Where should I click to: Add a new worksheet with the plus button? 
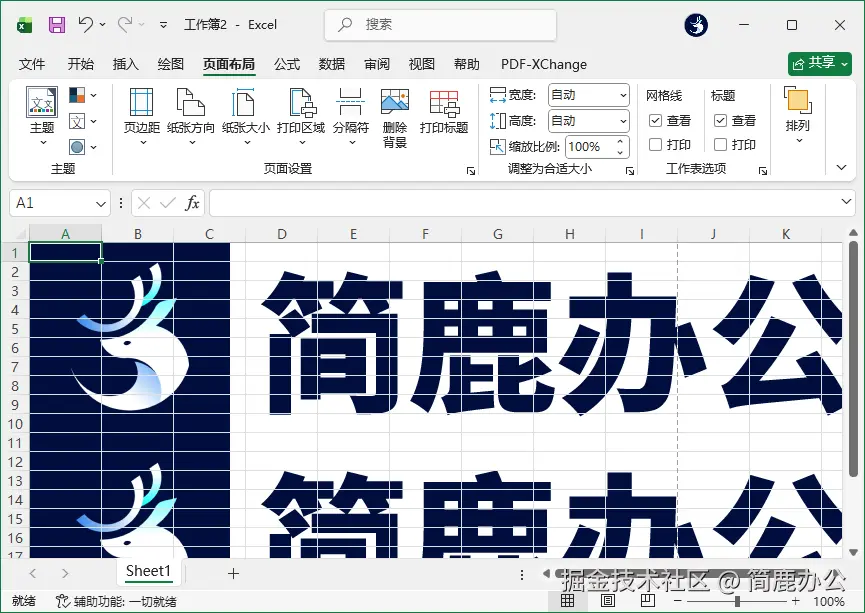pyautogui.click(x=233, y=572)
